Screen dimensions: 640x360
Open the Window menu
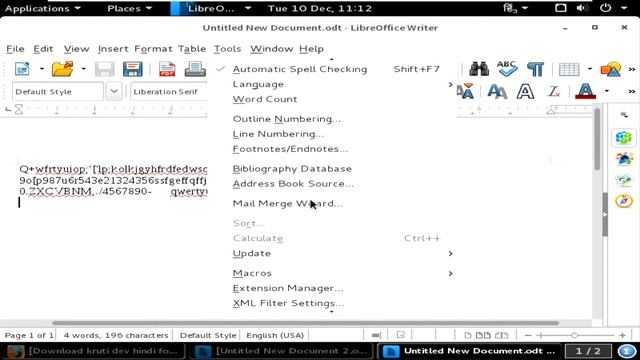[271, 49]
